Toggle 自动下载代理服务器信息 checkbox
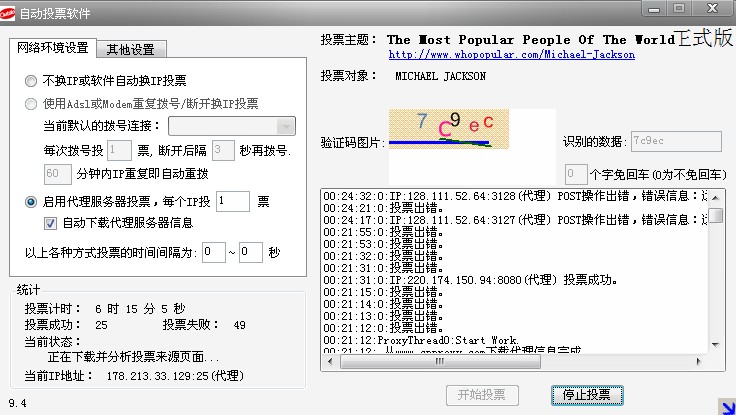736x415 pixels. (50, 223)
